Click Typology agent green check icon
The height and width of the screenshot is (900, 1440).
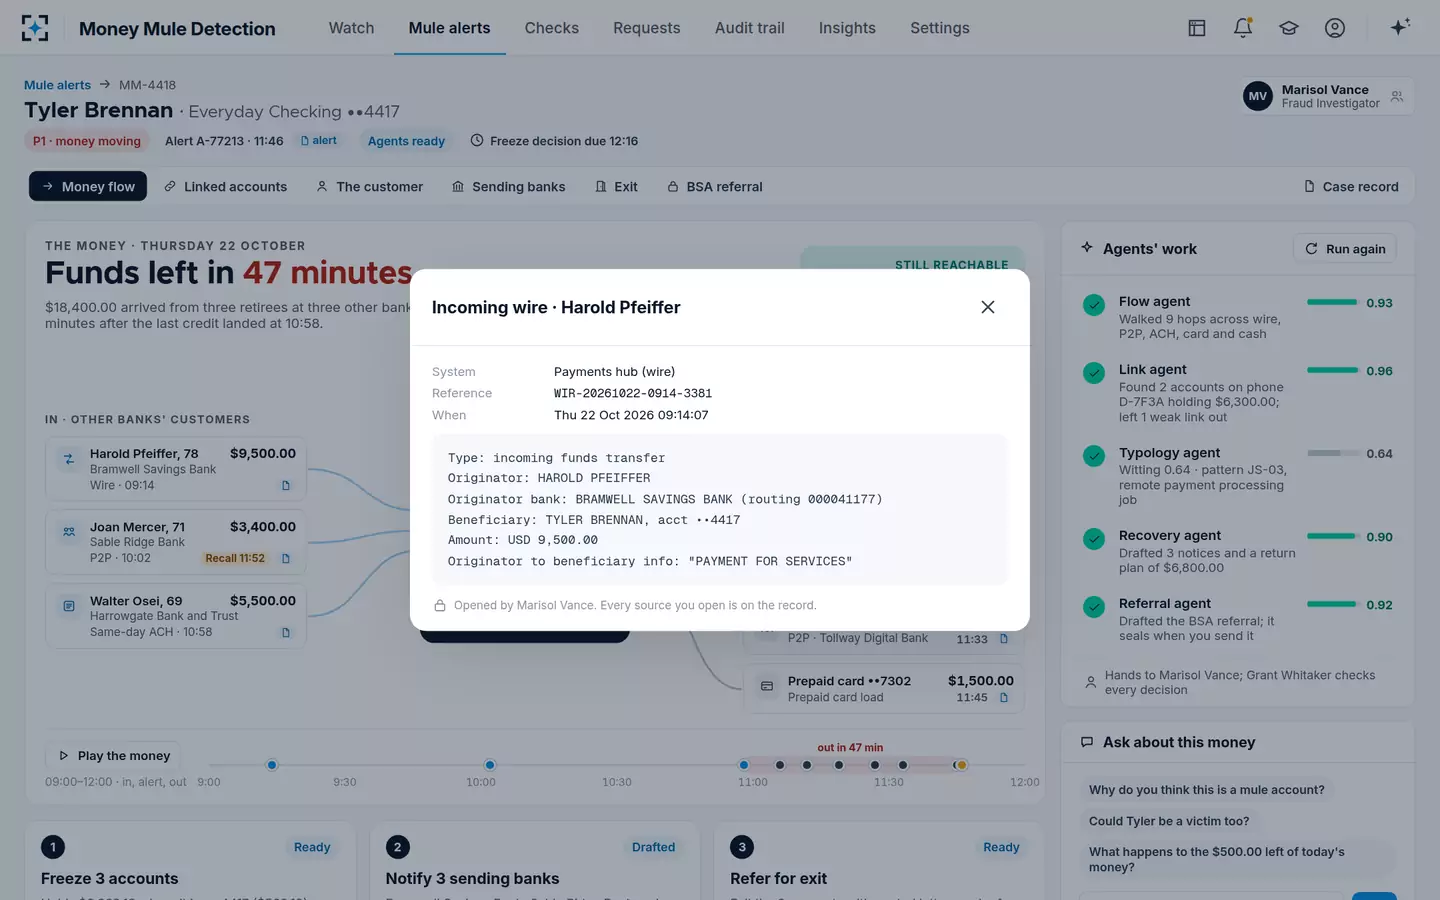click(x=1094, y=455)
